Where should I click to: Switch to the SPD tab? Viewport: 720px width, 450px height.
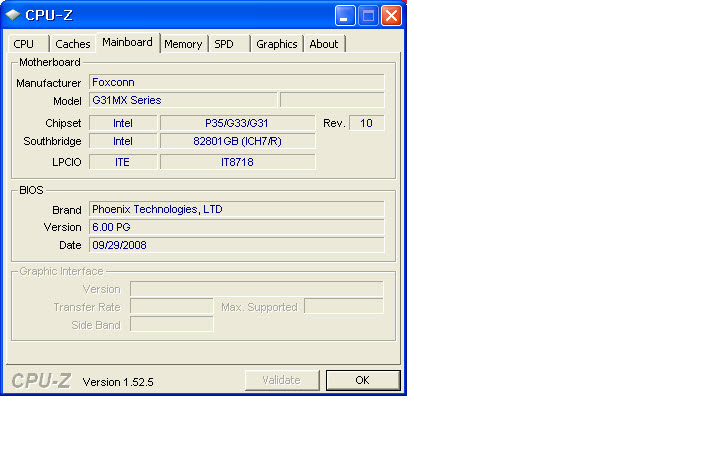point(229,44)
